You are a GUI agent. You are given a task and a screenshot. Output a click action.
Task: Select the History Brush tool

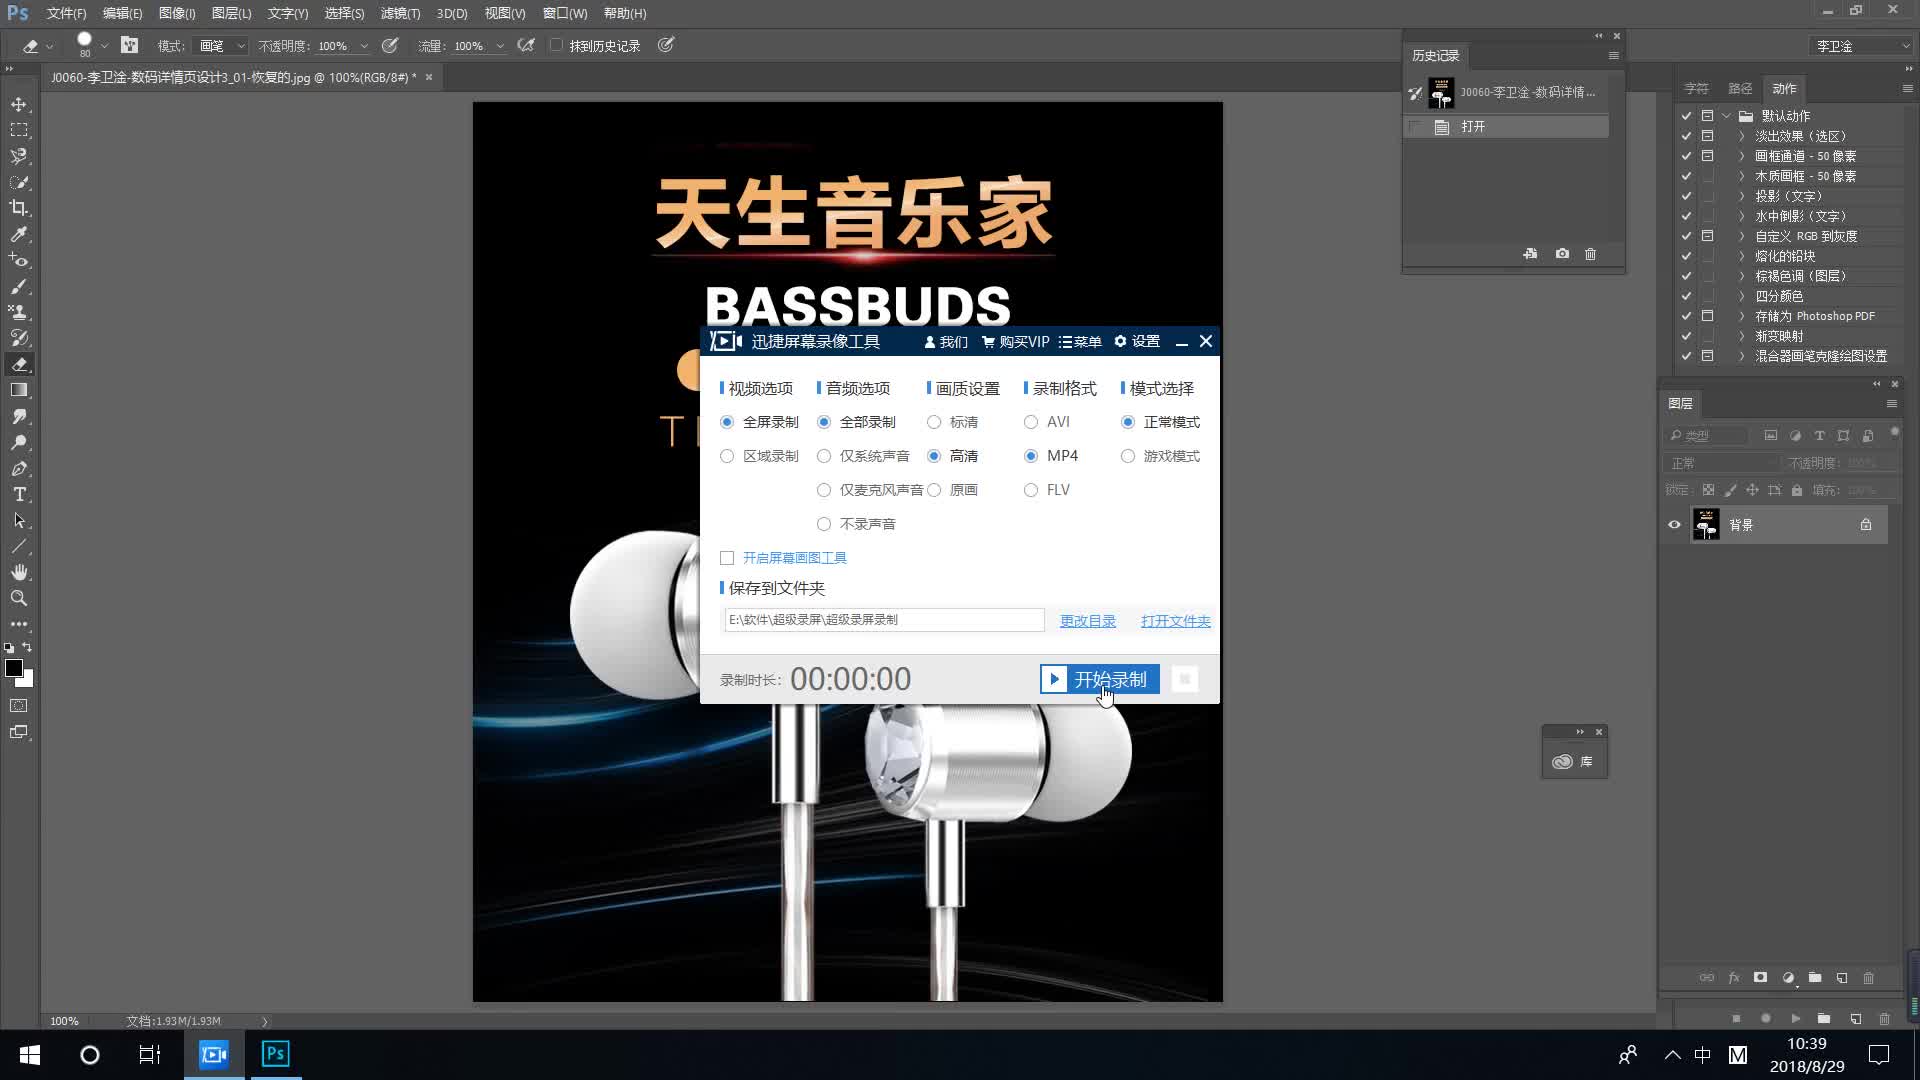pyautogui.click(x=19, y=338)
